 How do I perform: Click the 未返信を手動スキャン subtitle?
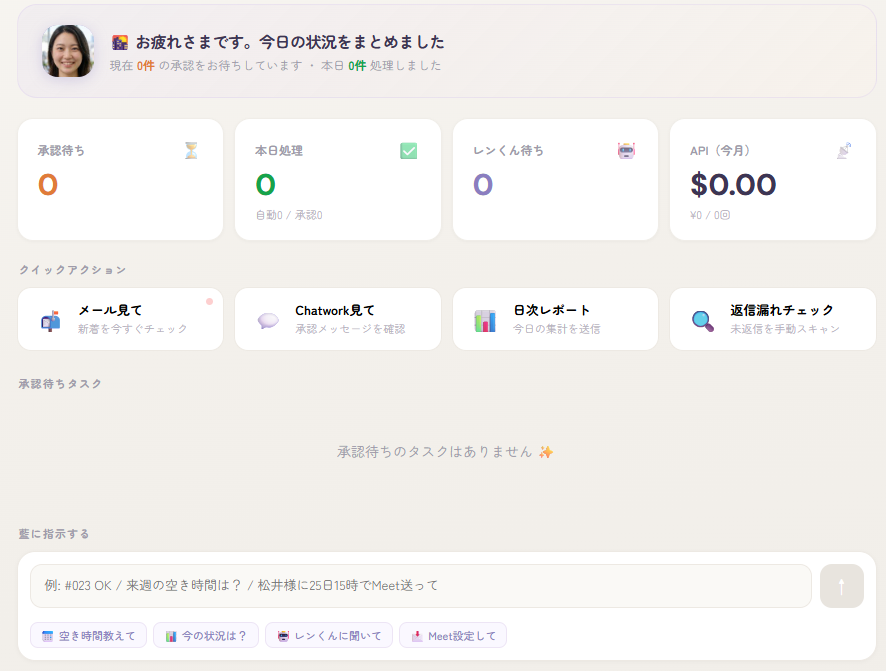(x=785, y=329)
